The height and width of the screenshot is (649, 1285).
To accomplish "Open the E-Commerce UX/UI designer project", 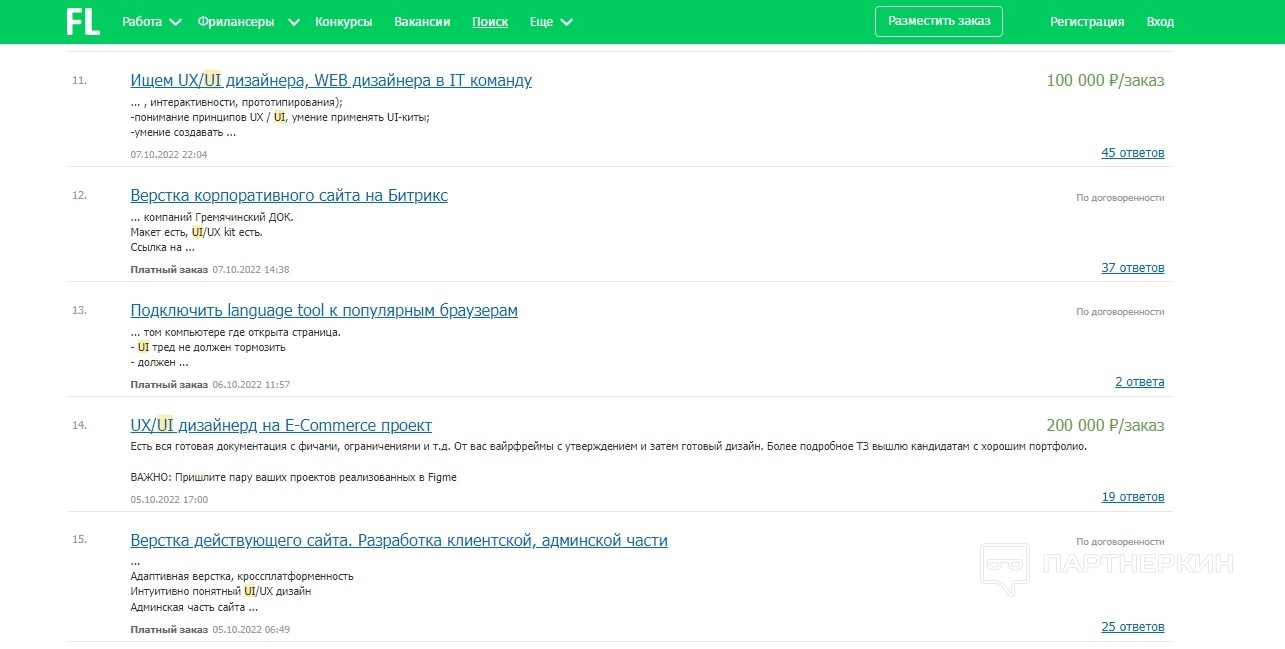I will tap(281, 426).
